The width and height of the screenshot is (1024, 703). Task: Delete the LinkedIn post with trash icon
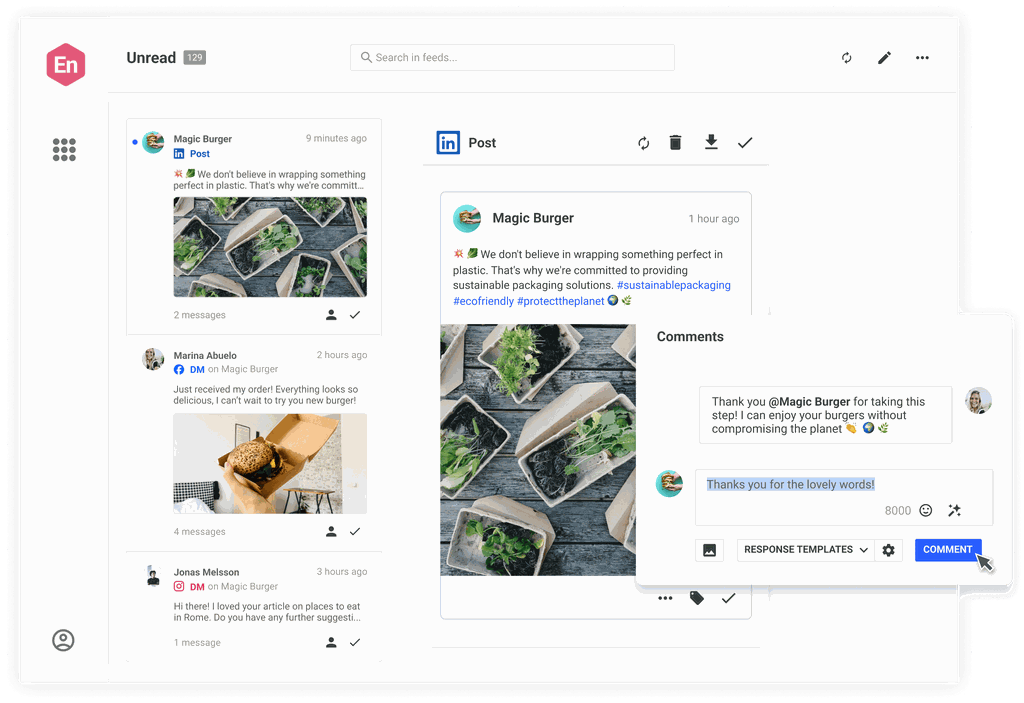pyautogui.click(x=675, y=143)
